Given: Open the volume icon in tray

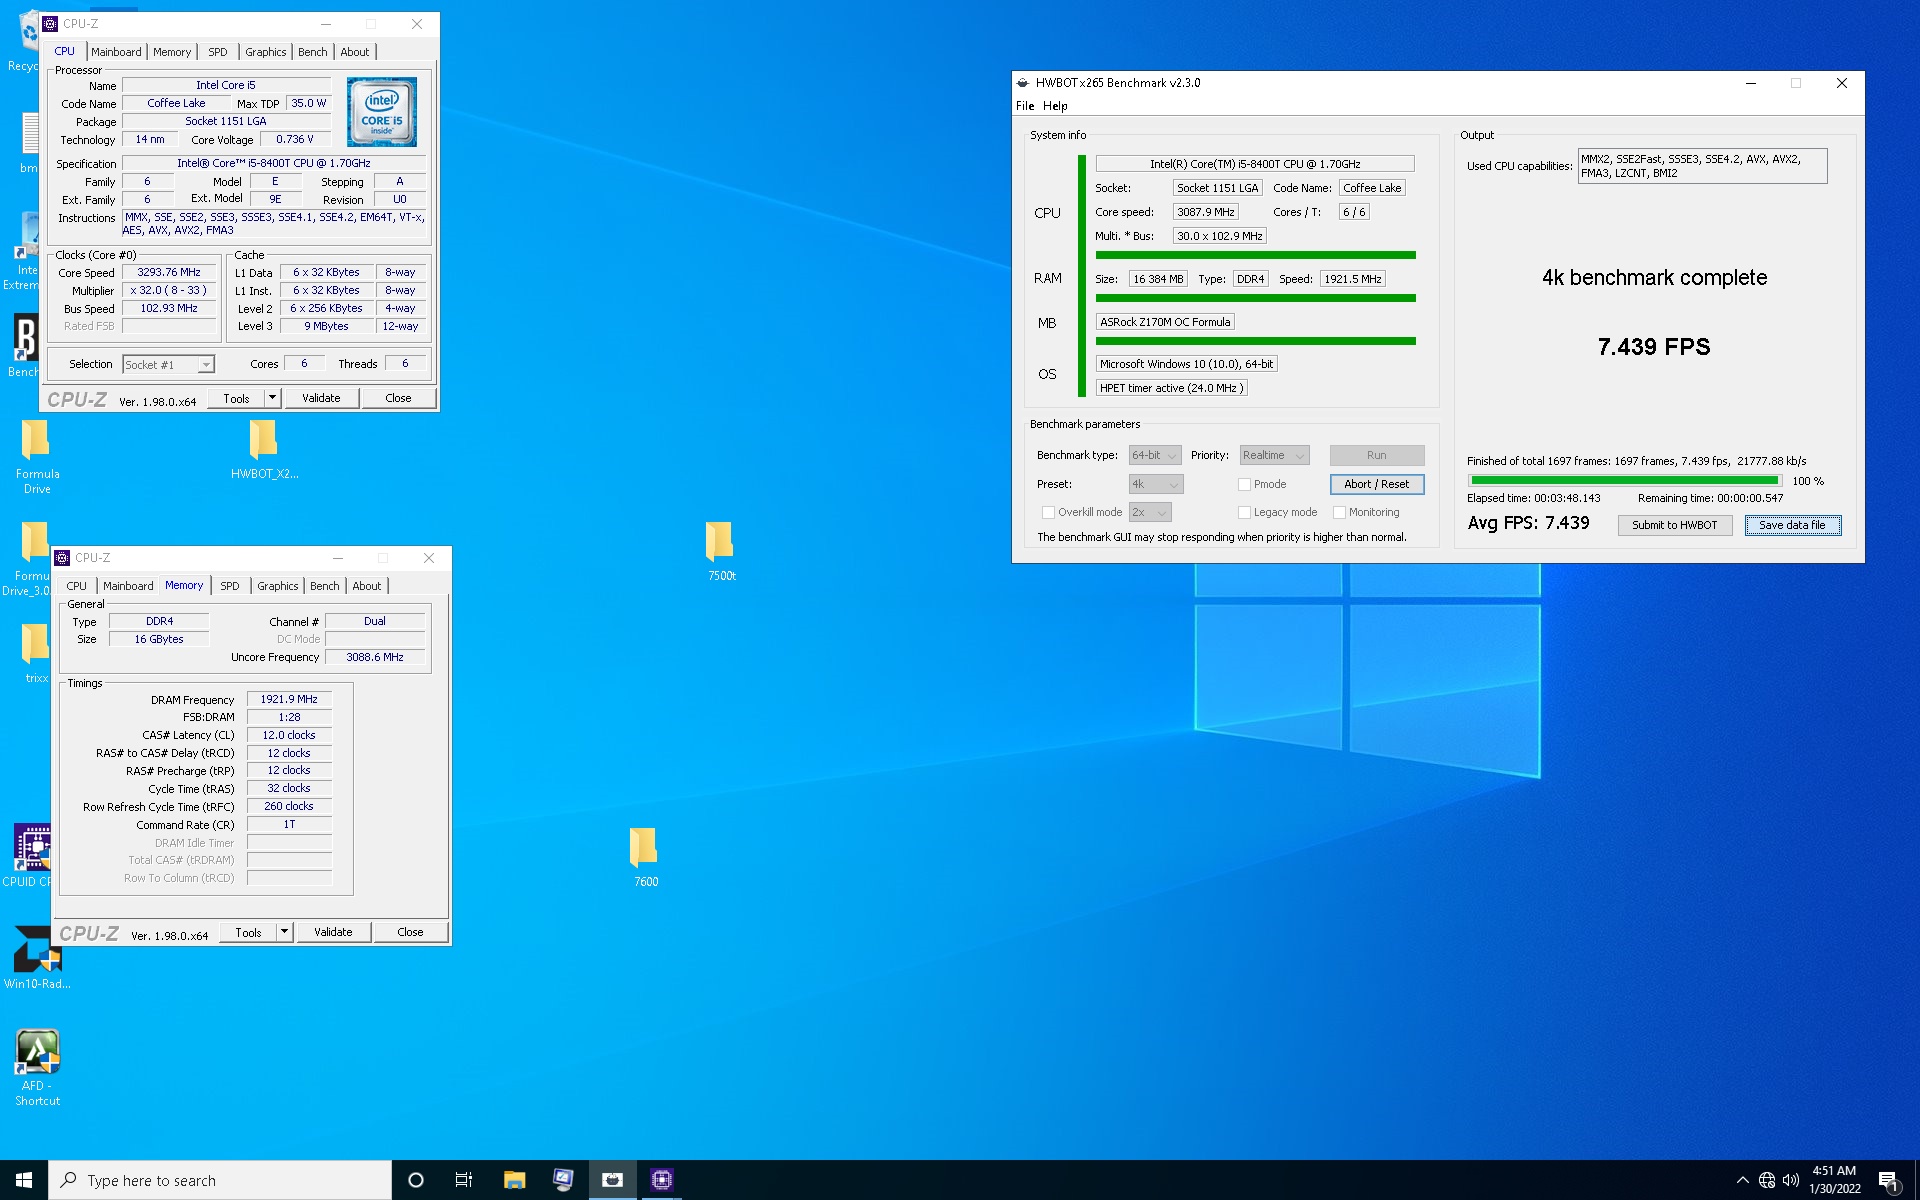Looking at the screenshot, I should click(x=1791, y=1180).
